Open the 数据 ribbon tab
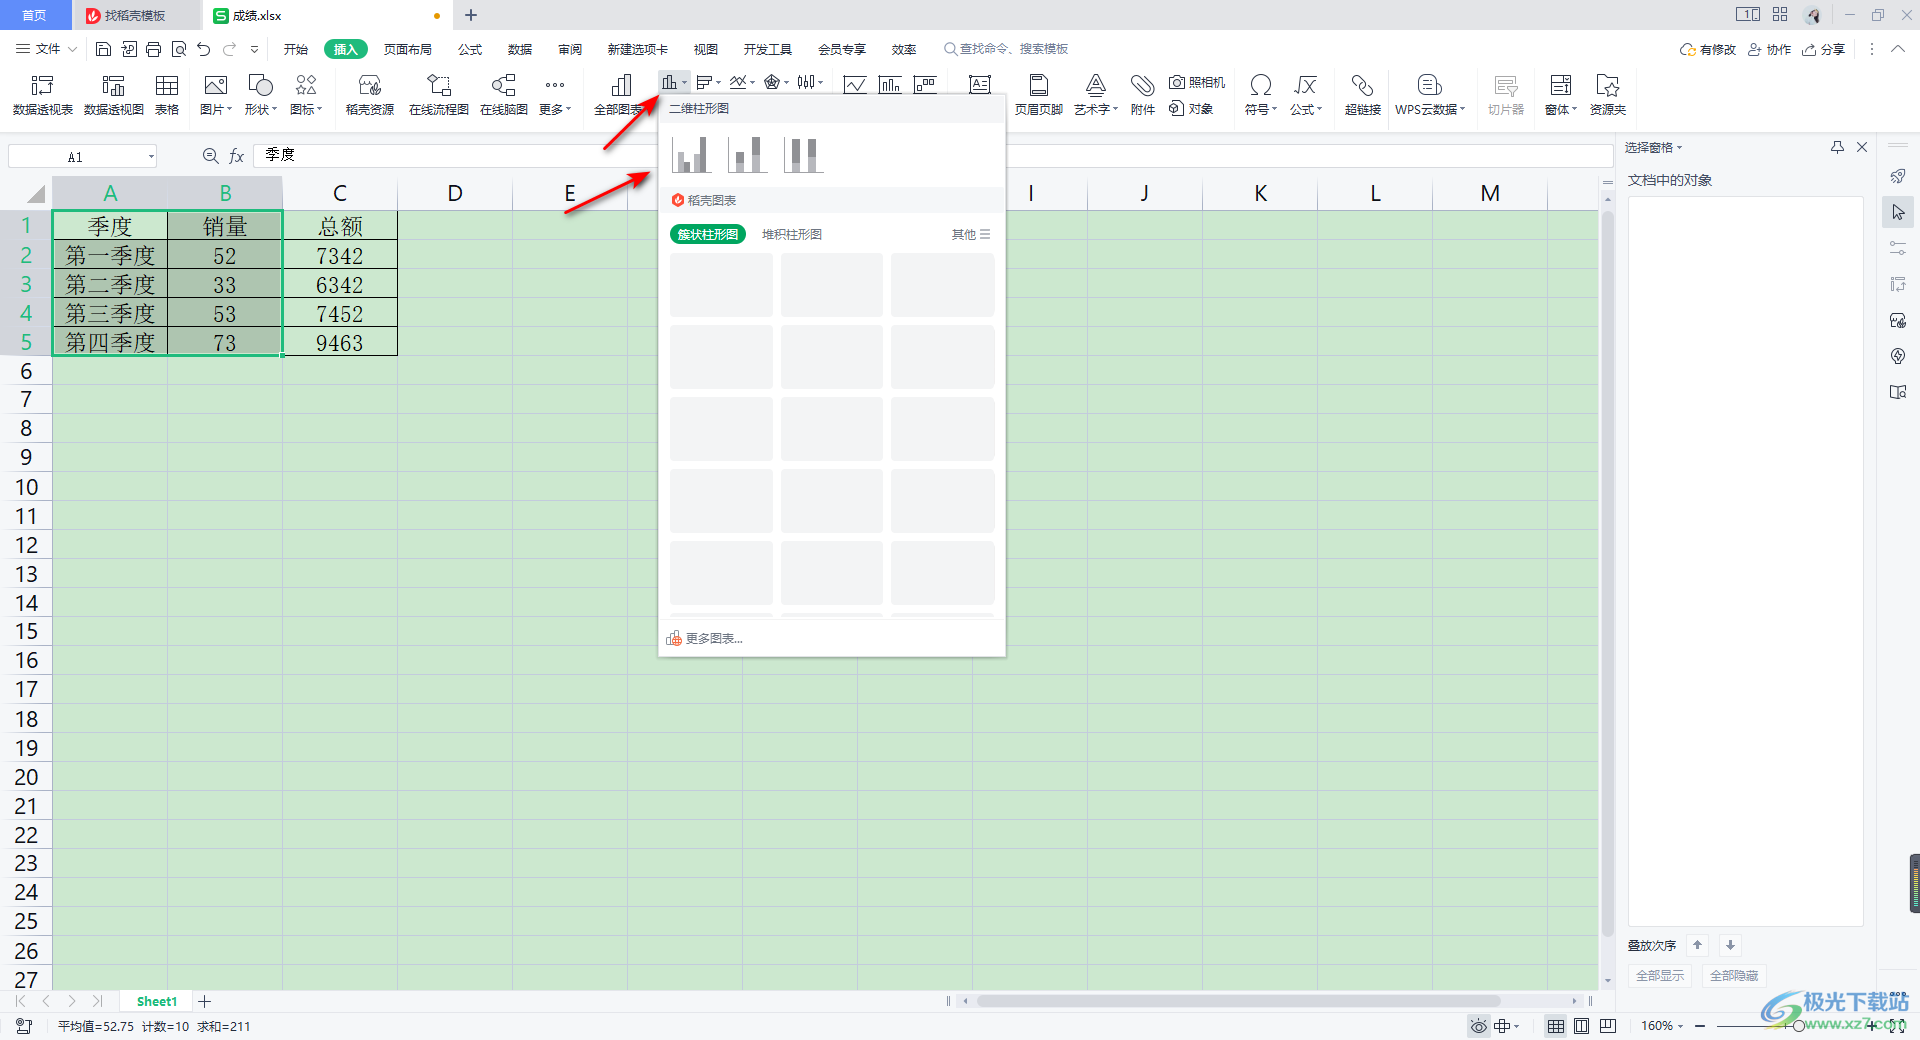 [520, 49]
